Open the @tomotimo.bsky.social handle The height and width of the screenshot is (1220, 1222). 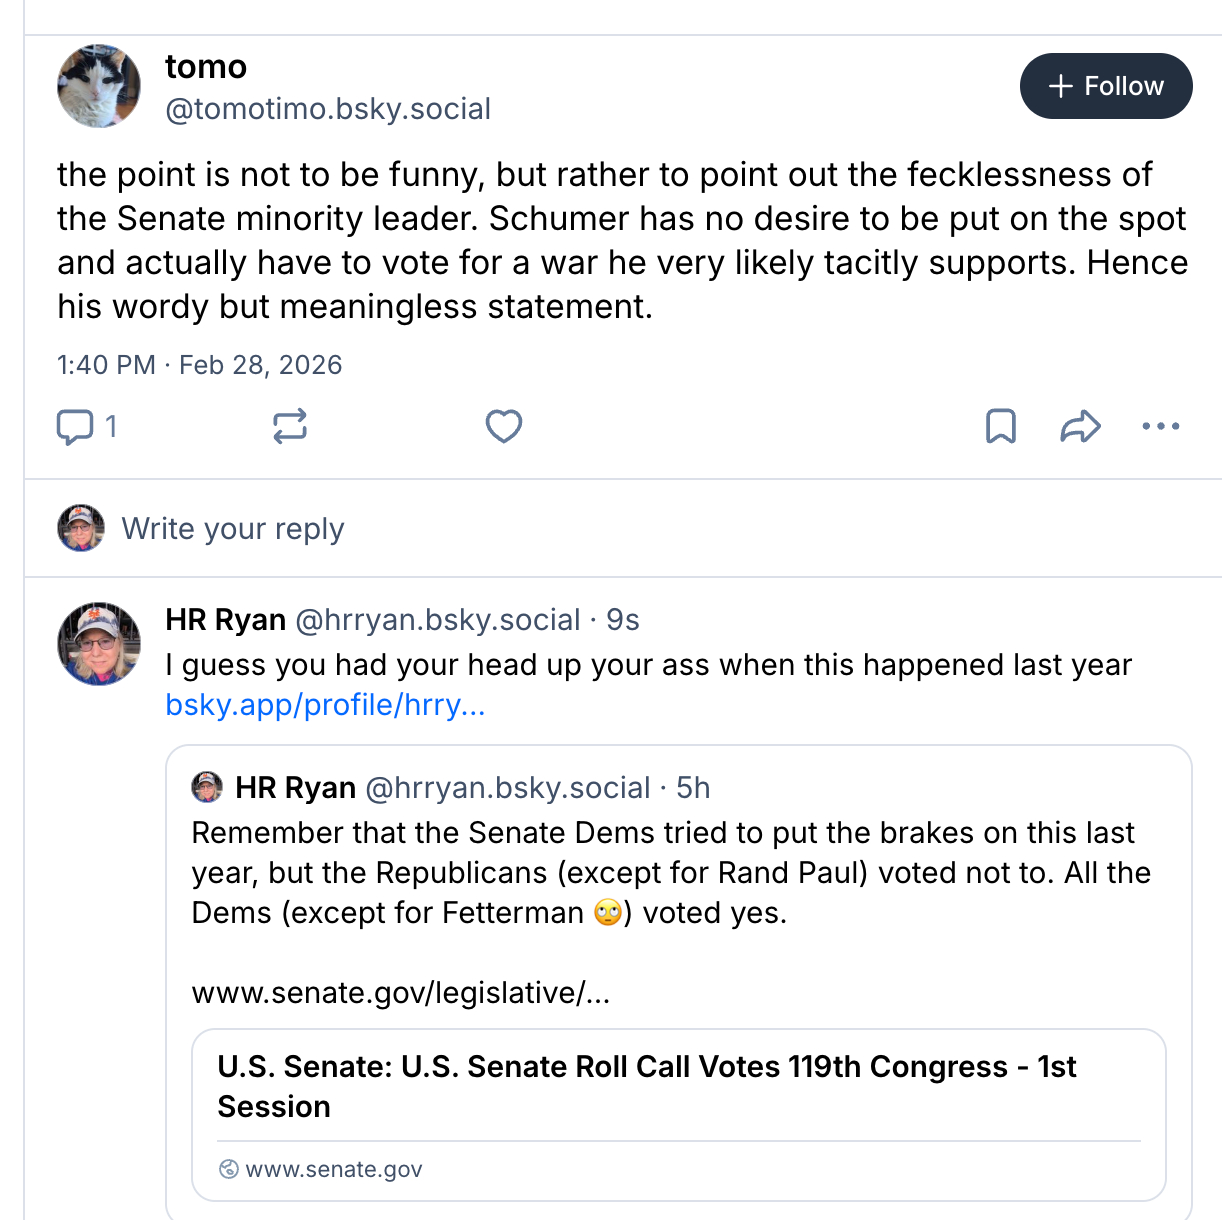click(x=328, y=109)
